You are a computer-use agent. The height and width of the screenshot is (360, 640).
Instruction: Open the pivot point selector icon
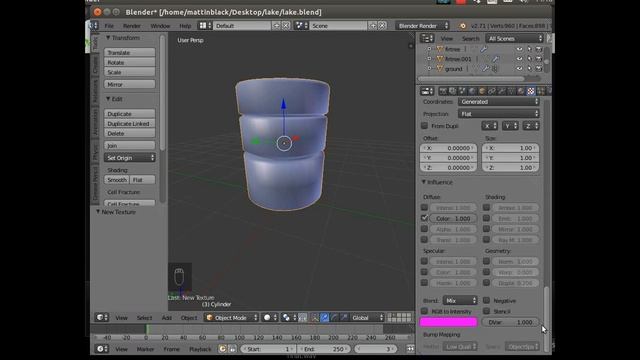tap(289, 317)
